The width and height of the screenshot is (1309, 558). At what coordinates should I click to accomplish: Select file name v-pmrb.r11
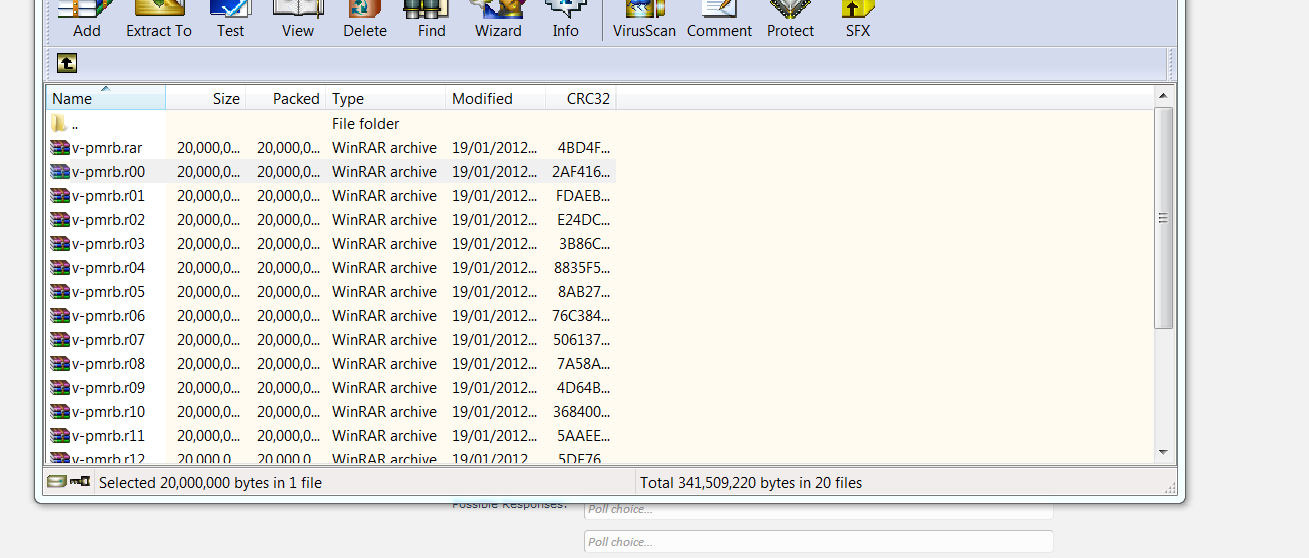[108, 436]
